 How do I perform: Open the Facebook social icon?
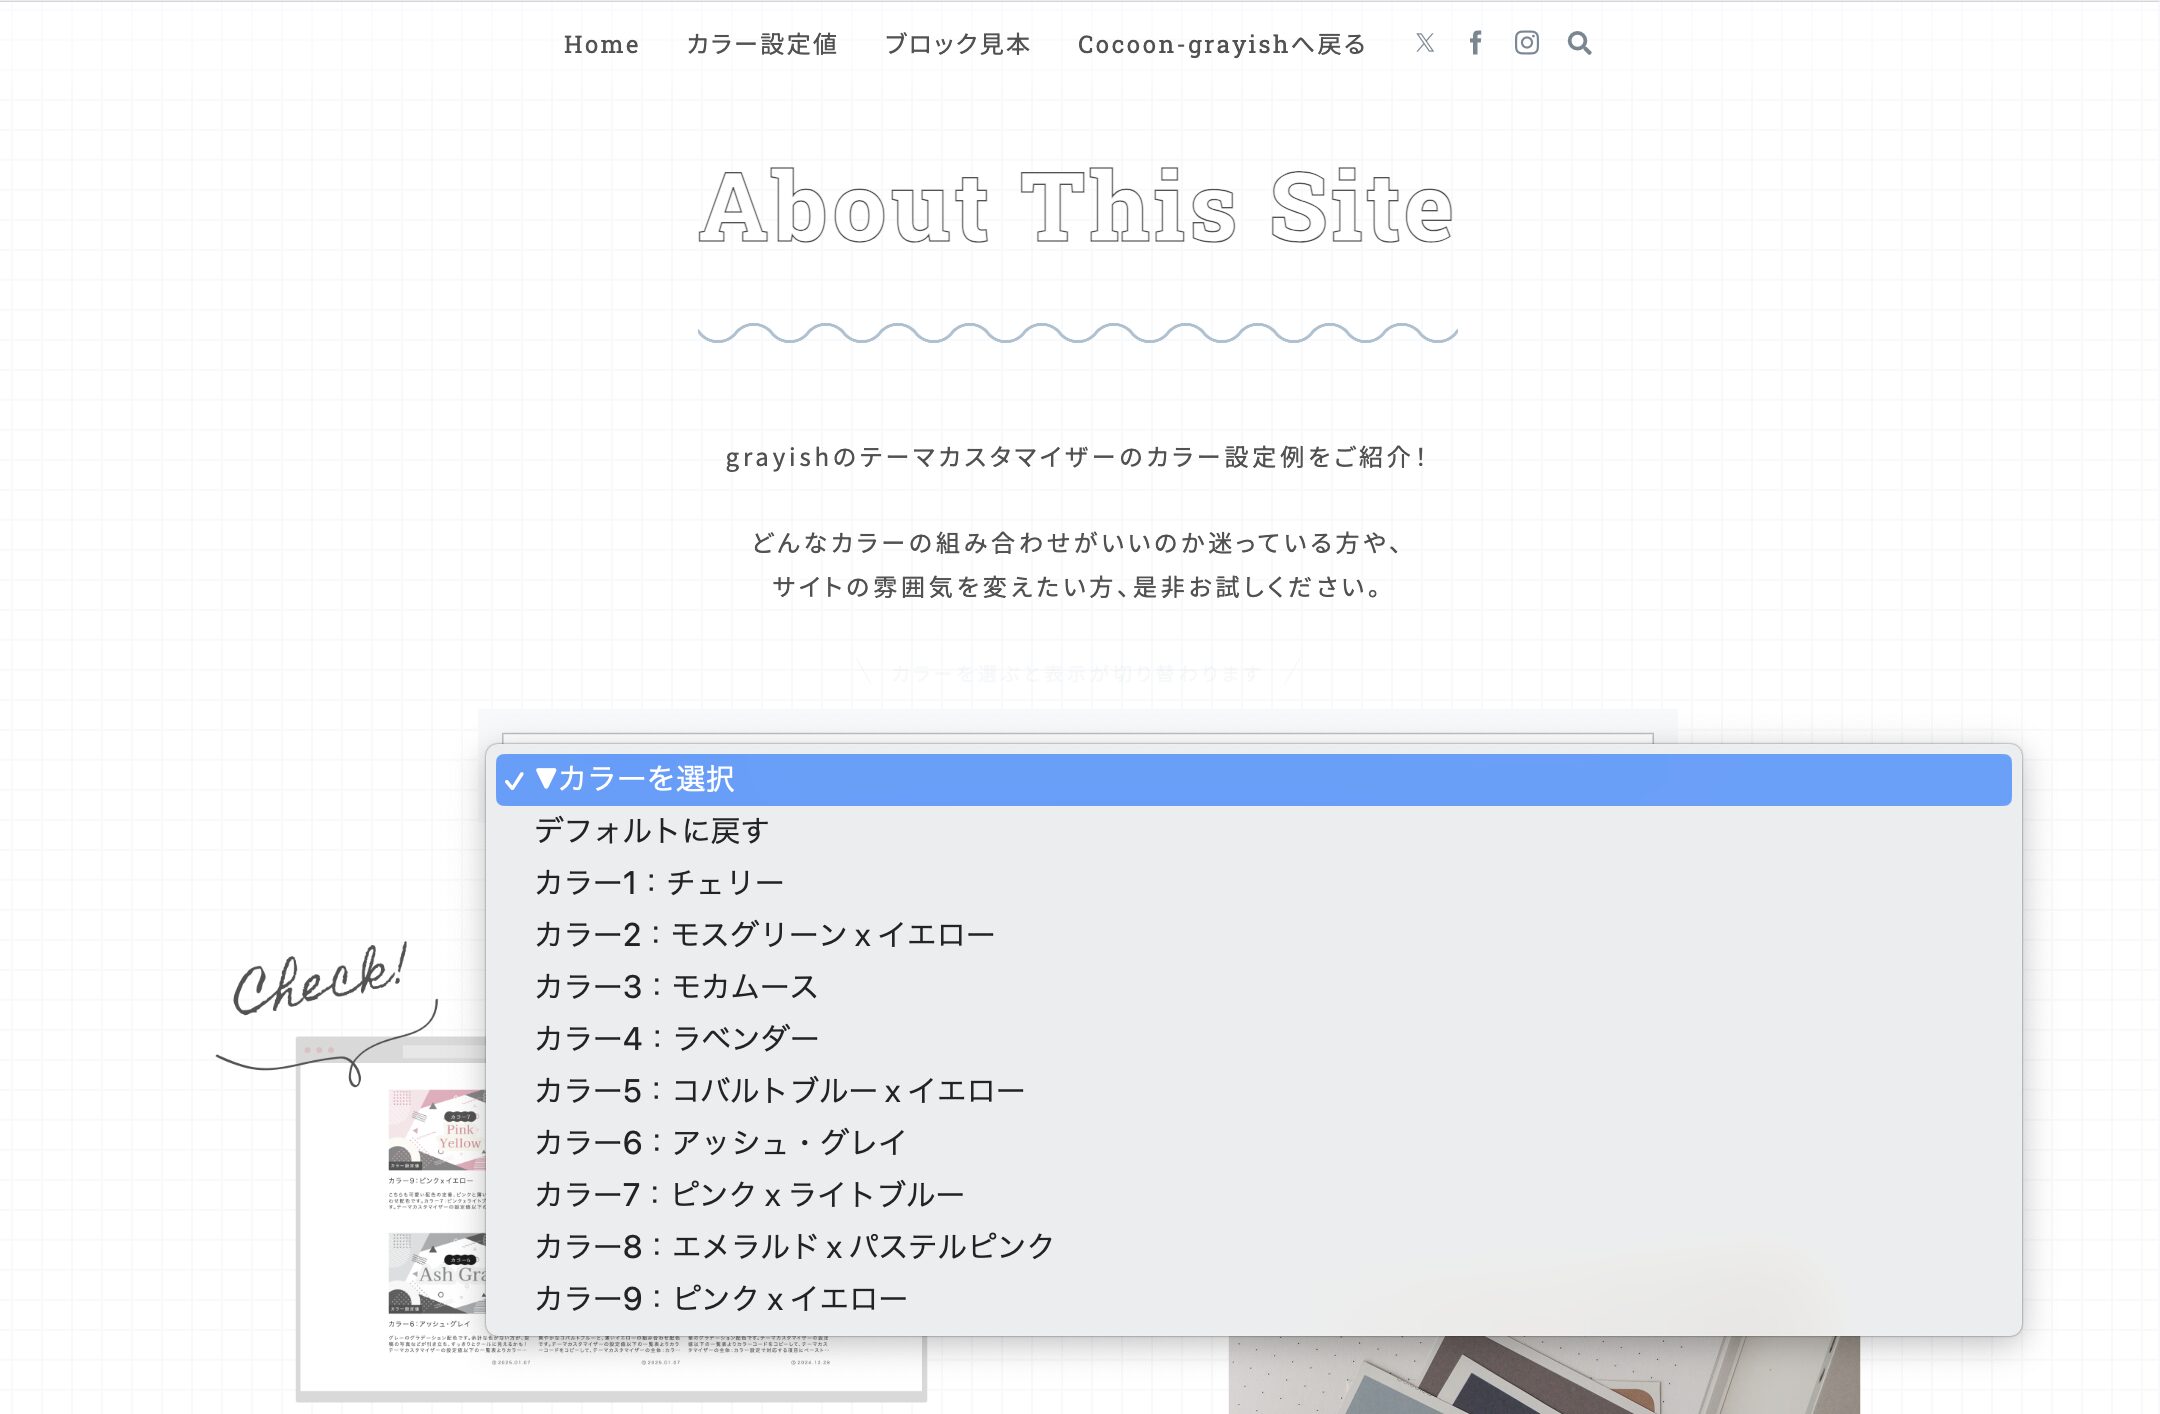pos(1475,43)
